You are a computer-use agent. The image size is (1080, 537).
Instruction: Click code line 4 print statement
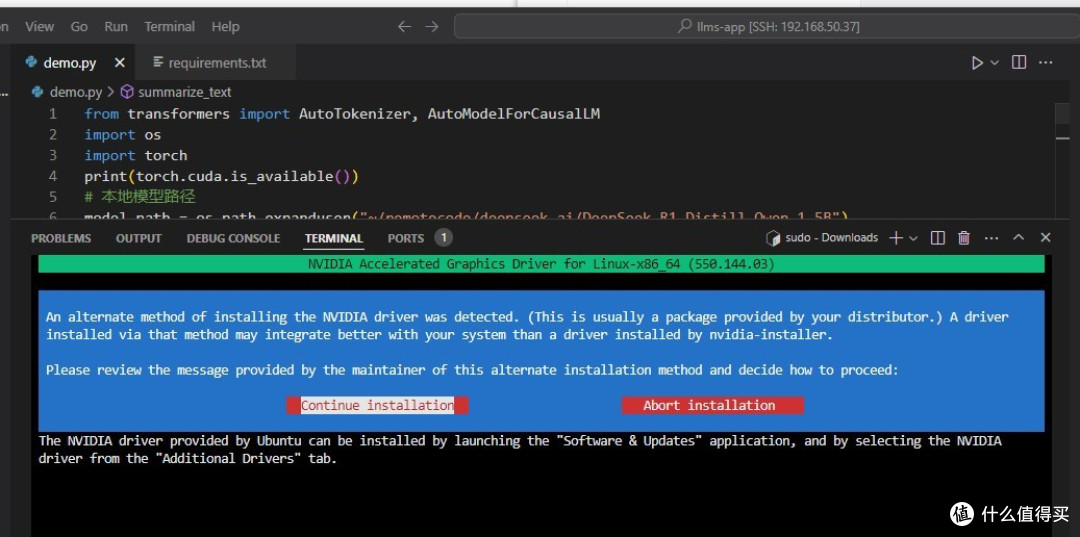pos(221,176)
